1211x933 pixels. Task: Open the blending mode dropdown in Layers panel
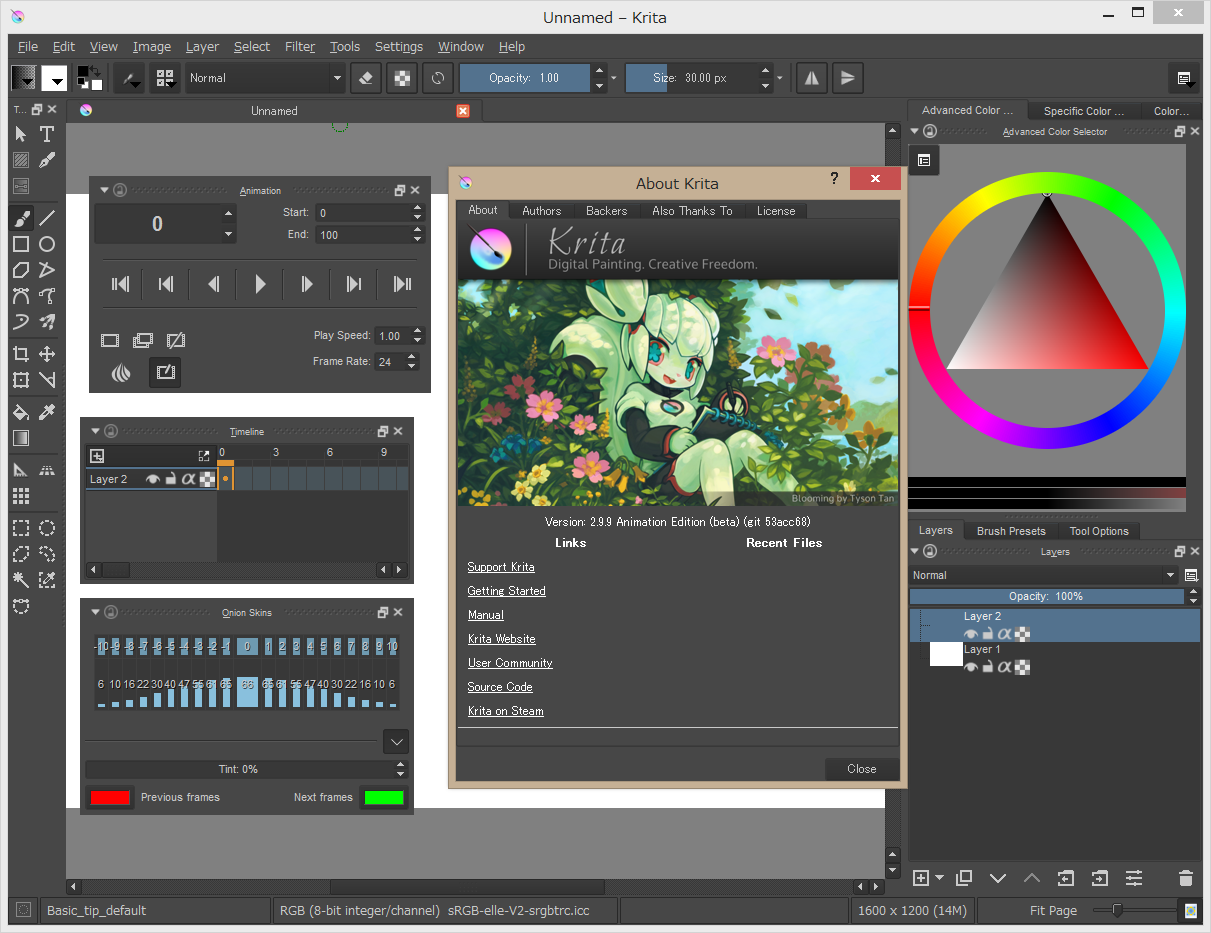click(1040, 575)
